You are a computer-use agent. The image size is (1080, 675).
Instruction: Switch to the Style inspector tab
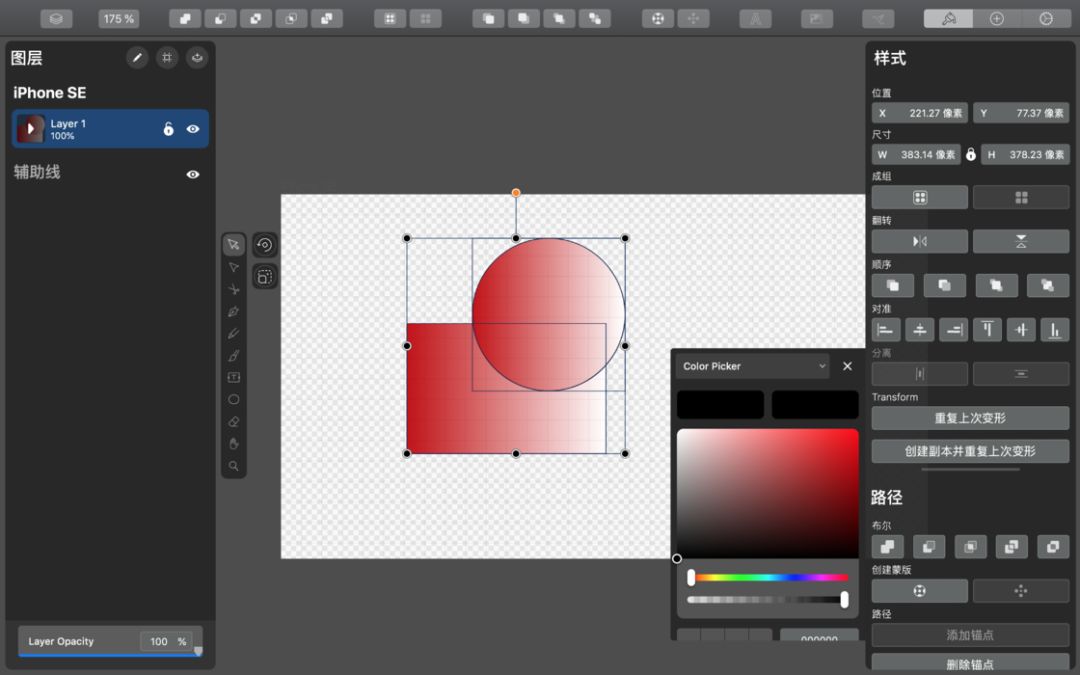click(947, 19)
